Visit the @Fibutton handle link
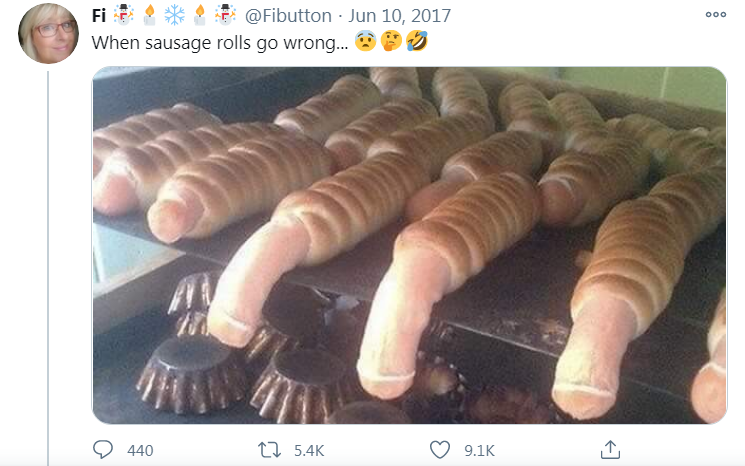 point(288,16)
